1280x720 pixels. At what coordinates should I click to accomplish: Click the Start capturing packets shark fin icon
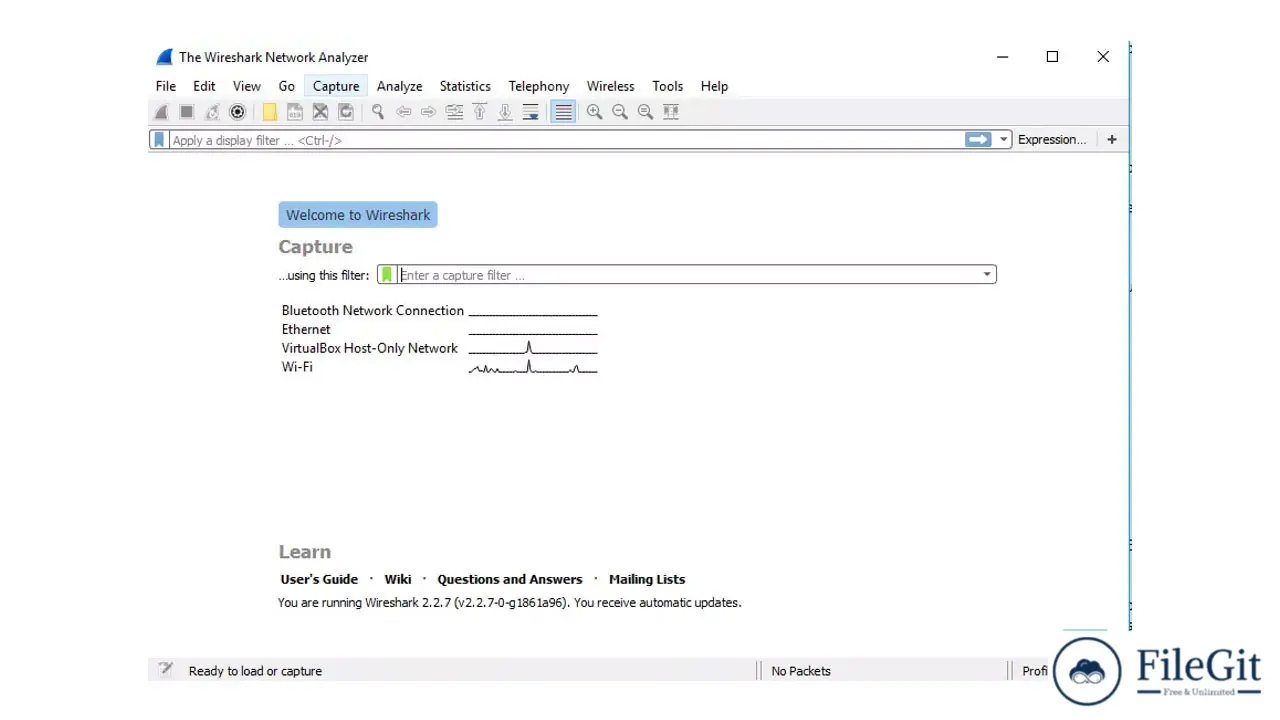tap(161, 112)
